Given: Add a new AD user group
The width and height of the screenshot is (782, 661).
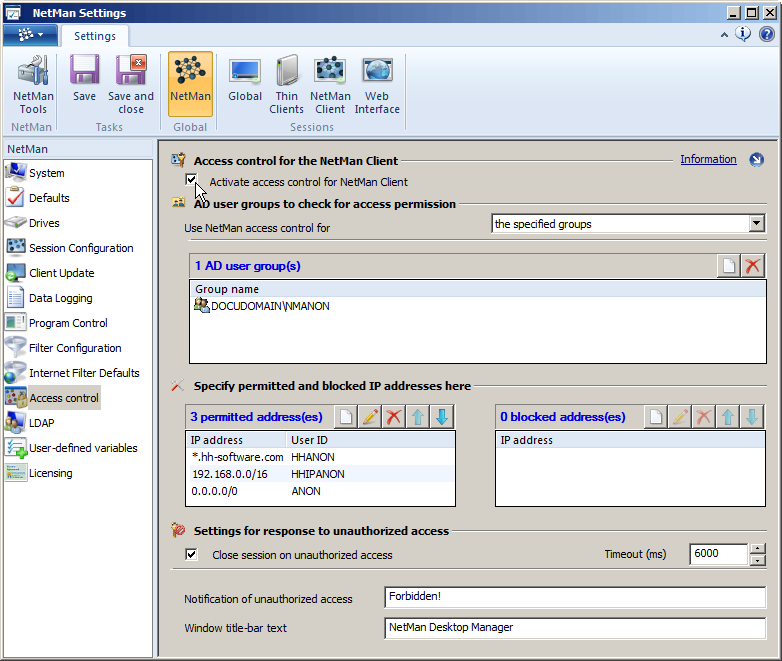Looking at the screenshot, I should click(x=729, y=266).
